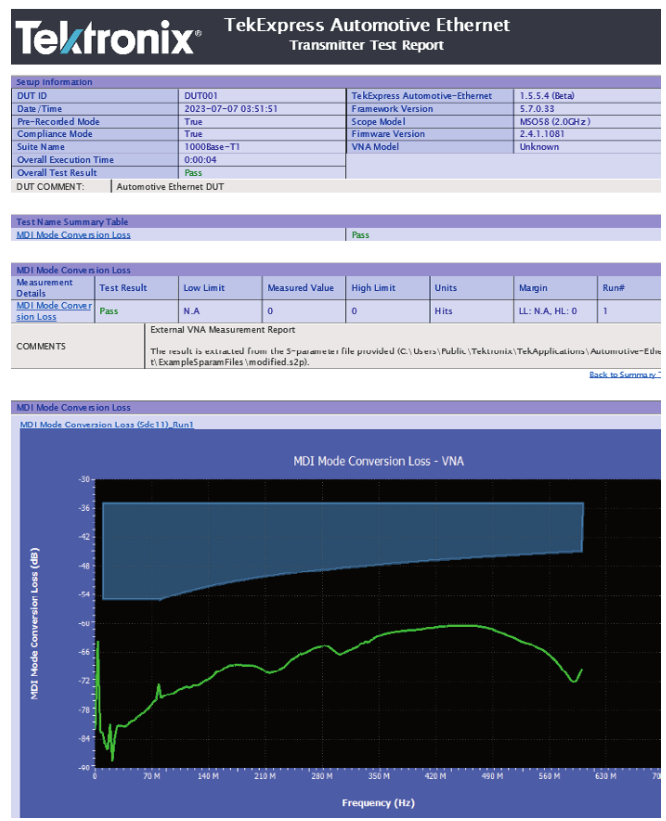Image resolution: width=666 pixels, height=821 pixels.
Task: Click the TekExpress Automotive Ethernet report title
Action: (x=367, y=25)
